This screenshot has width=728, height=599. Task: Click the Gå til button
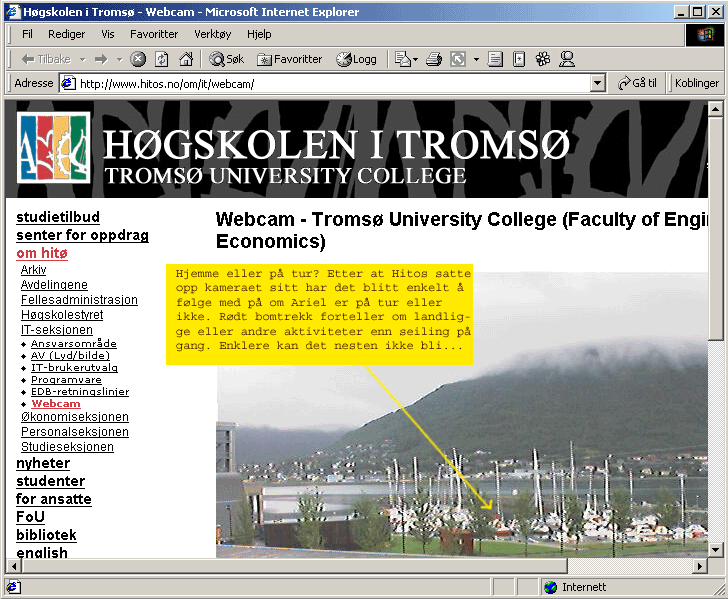pyautogui.click(x=637, y=83)
